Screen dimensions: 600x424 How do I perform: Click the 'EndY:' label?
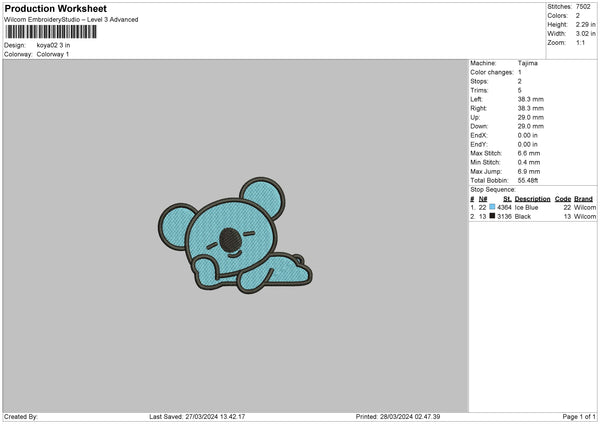pyautogui.click(x=479, y=145)
